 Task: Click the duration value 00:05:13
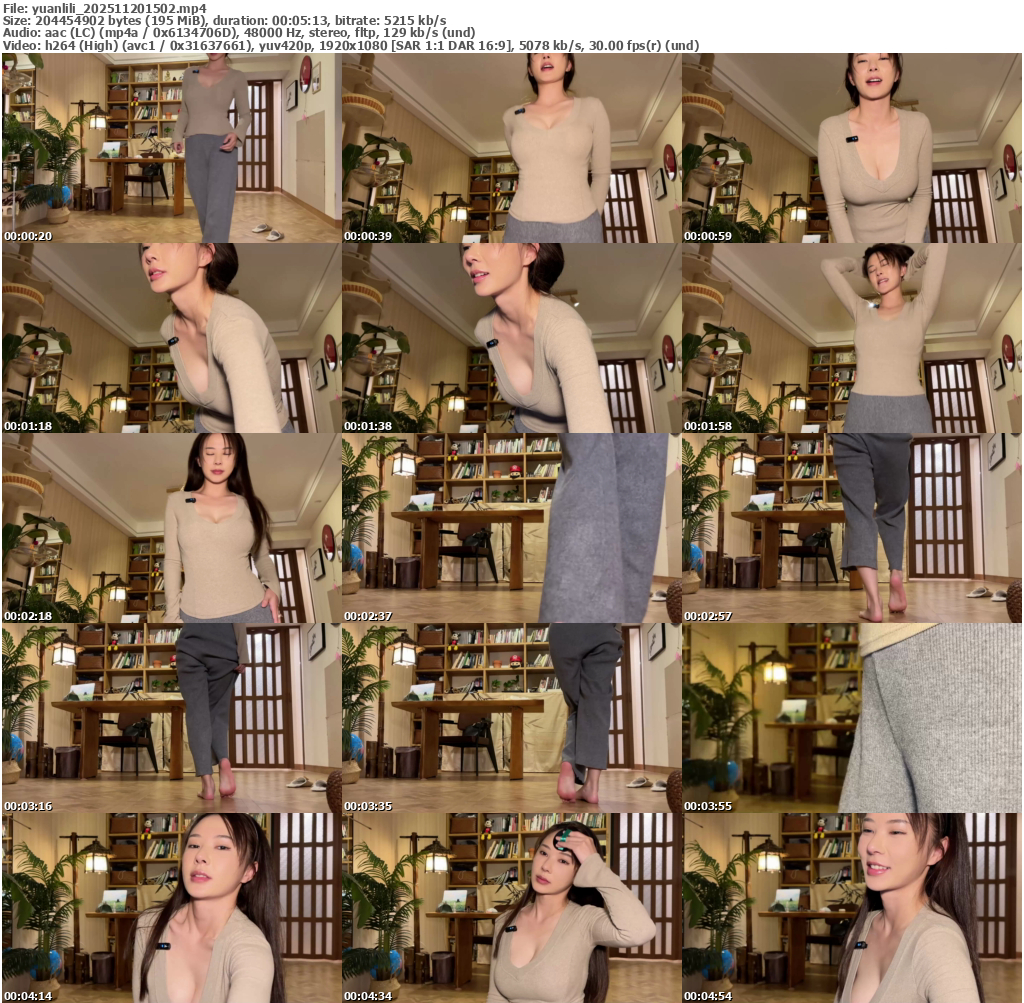tap(302, 21)
